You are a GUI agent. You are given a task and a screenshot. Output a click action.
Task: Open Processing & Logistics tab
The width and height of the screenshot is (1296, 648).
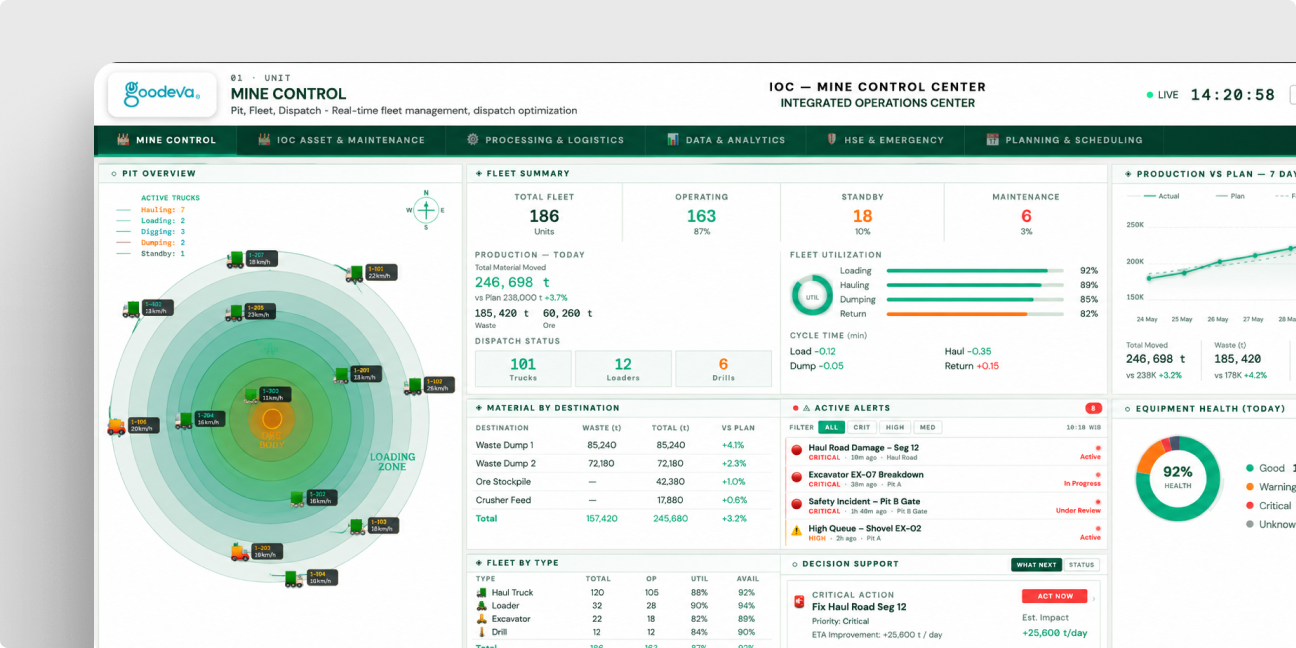tap(545, 140)
